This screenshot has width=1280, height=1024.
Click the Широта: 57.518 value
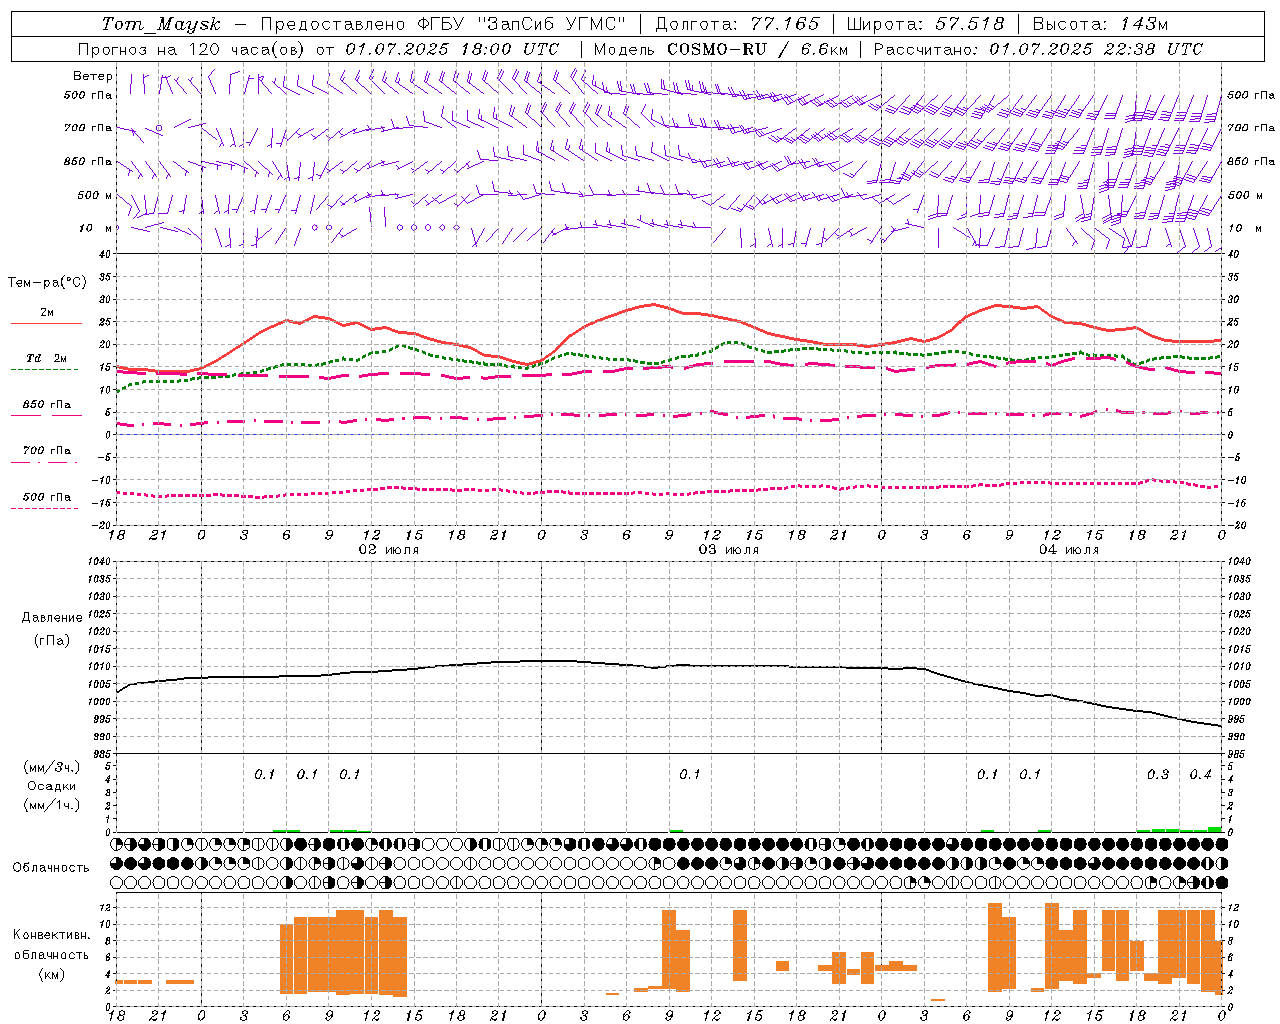tap(925, 24)
